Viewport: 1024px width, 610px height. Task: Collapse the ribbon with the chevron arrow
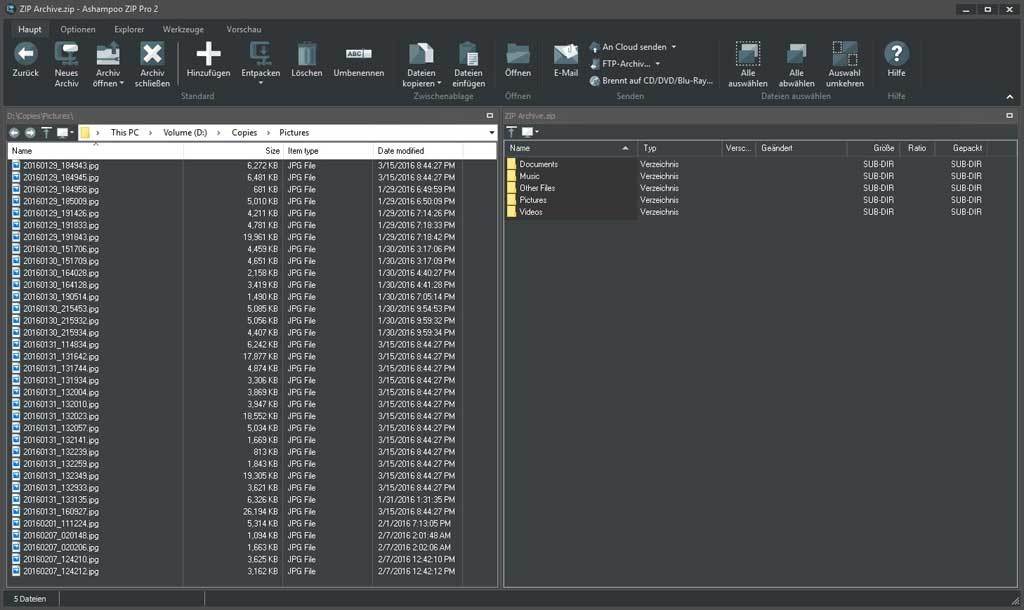tap(1010, 97)
